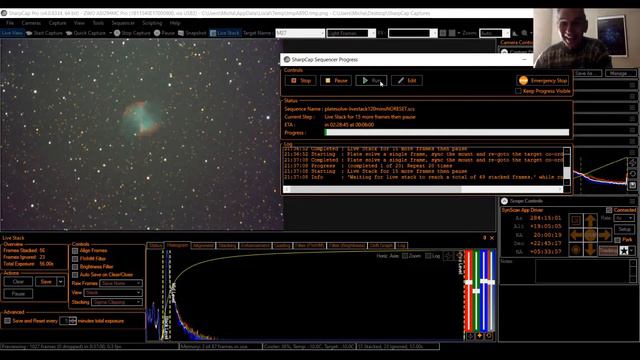Click the mount slew up arrow
The image size is (640, 360).
590,221
